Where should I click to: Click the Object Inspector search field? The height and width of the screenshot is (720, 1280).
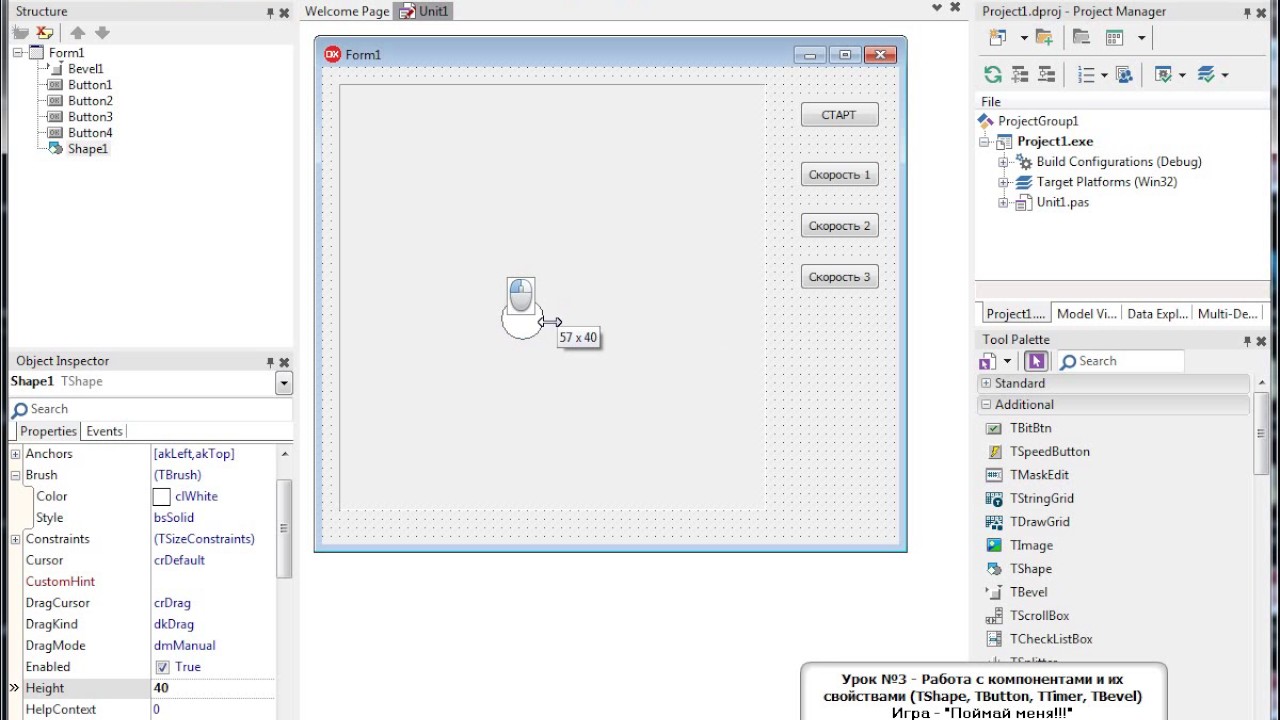click(151, 410)
